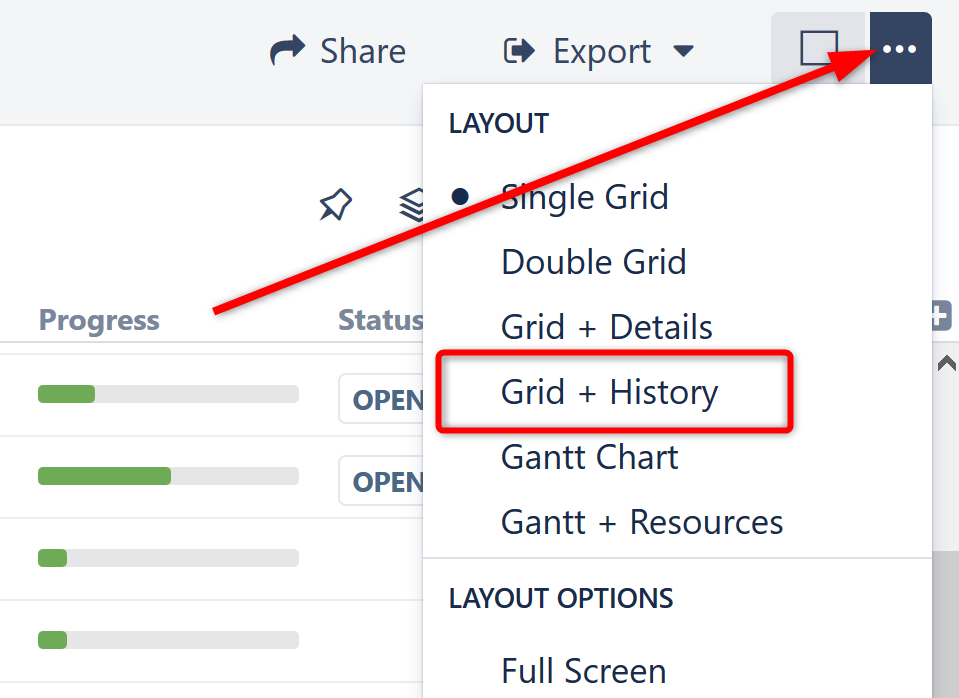Click the fourth row progress bar

(x=168, y=640)
